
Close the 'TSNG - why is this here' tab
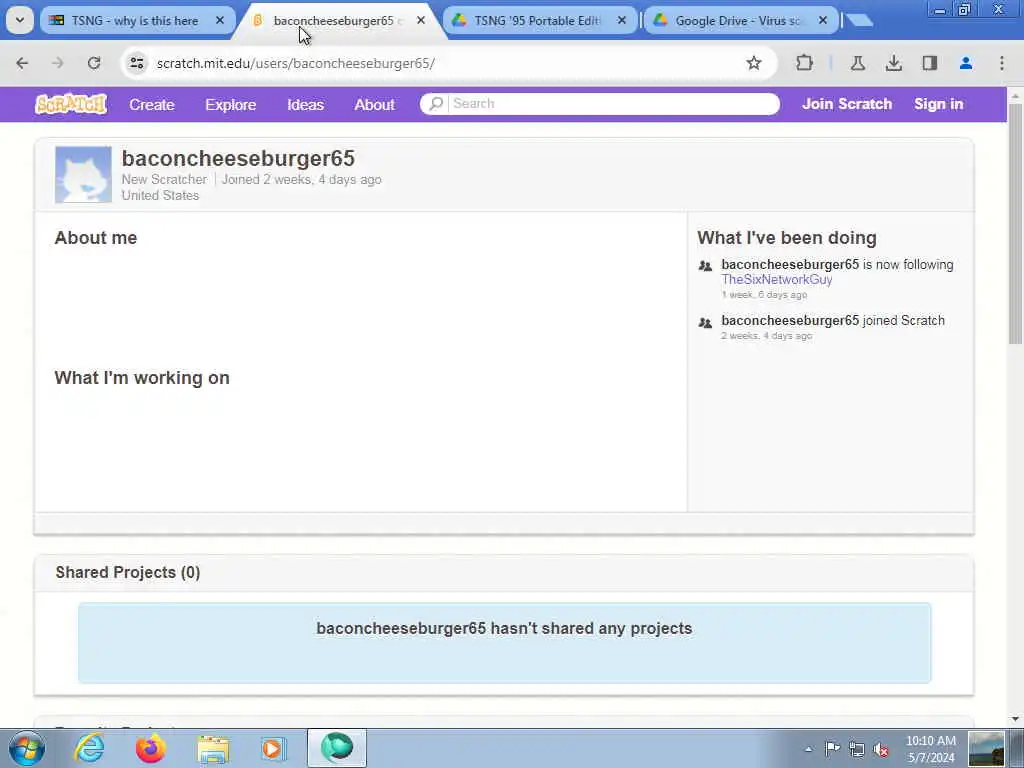(x=220, y=21)
